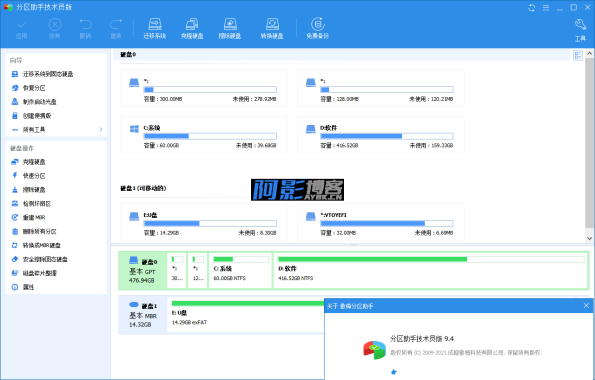Close the About AOMEI Partition Assistant dialog
Viewport: 595px width, 380px height.
pos(586,306)
